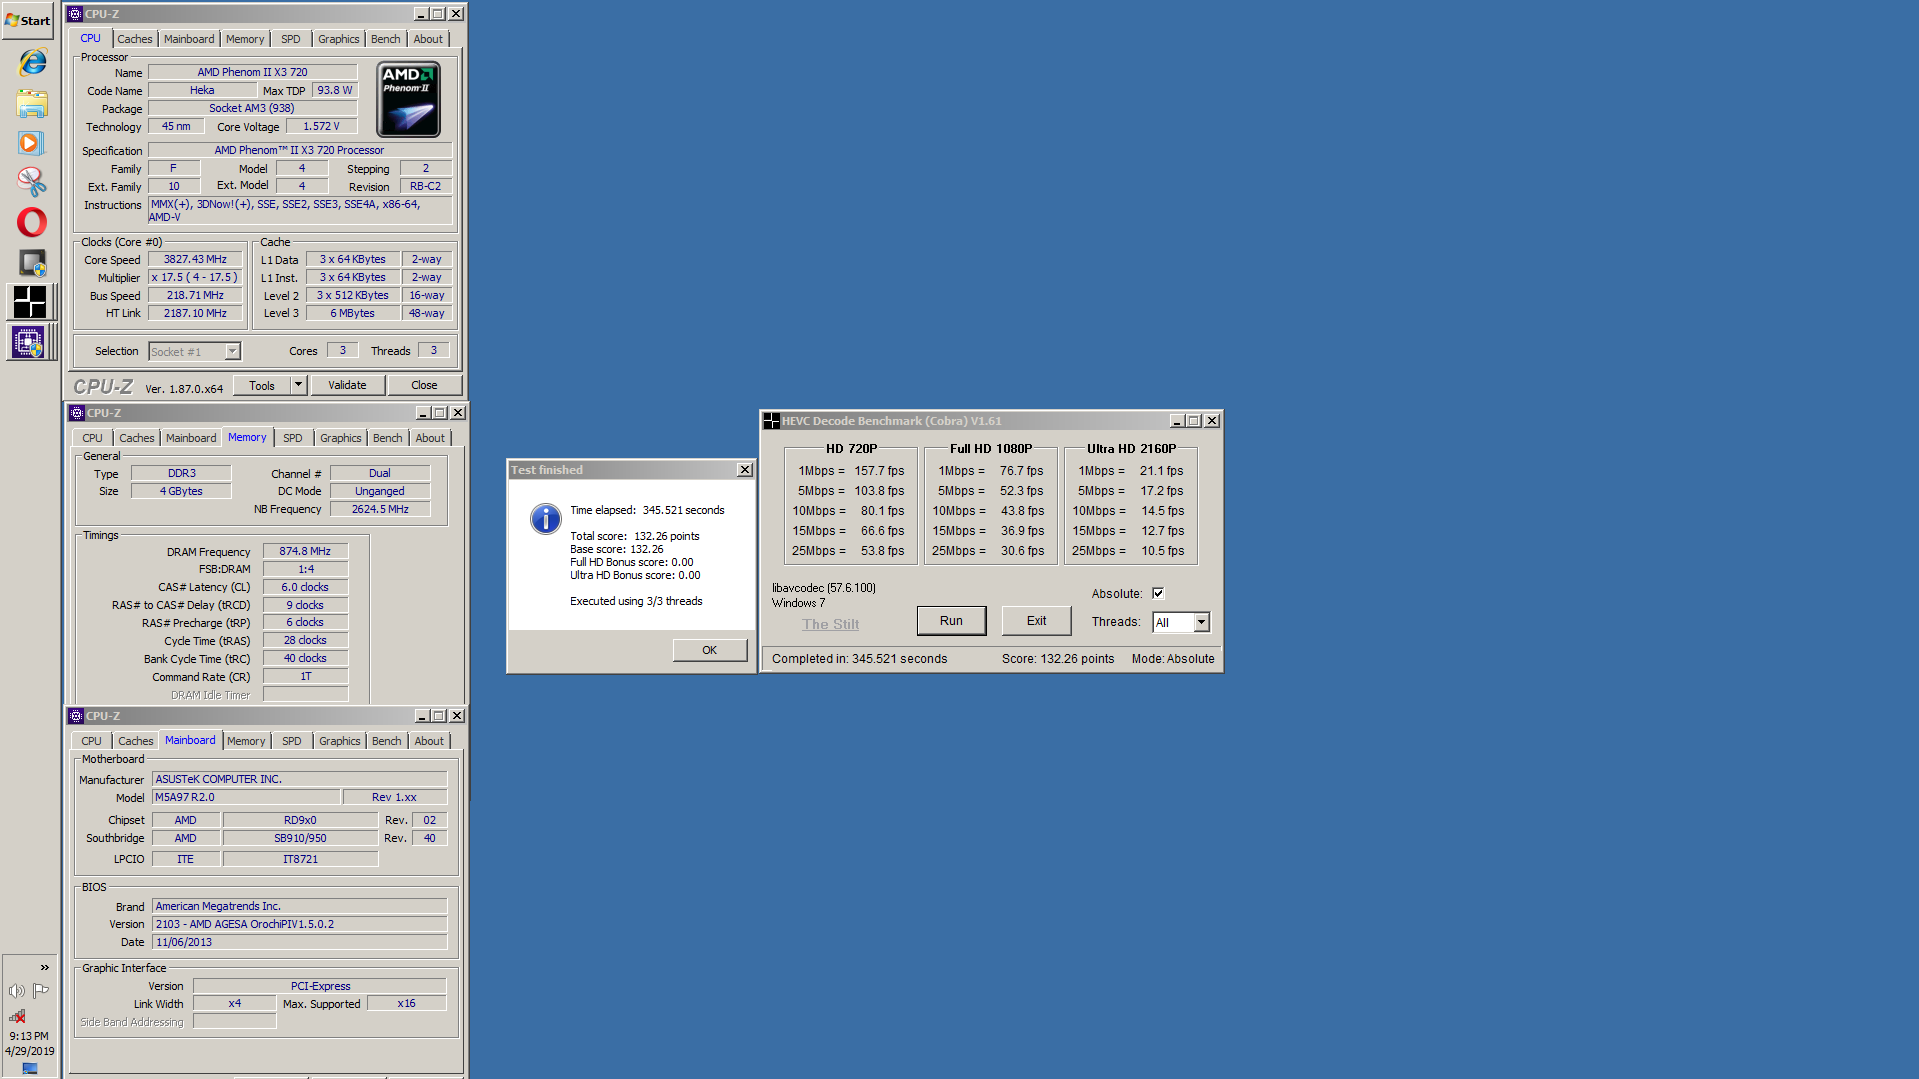Open Windows Explorer folder icon in taskbar

(32, 103)
